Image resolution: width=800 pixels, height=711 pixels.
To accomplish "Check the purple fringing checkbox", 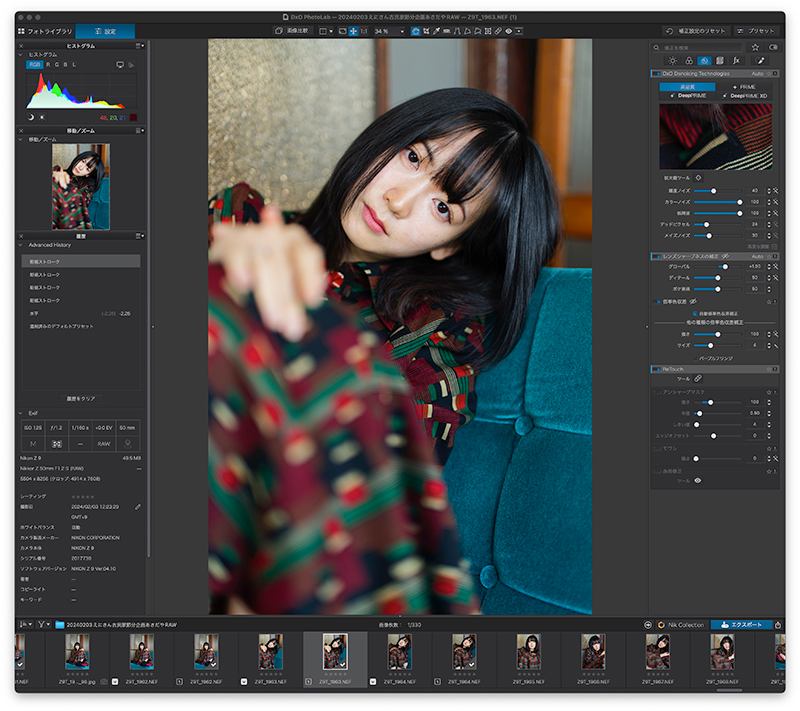I will 695,359.
